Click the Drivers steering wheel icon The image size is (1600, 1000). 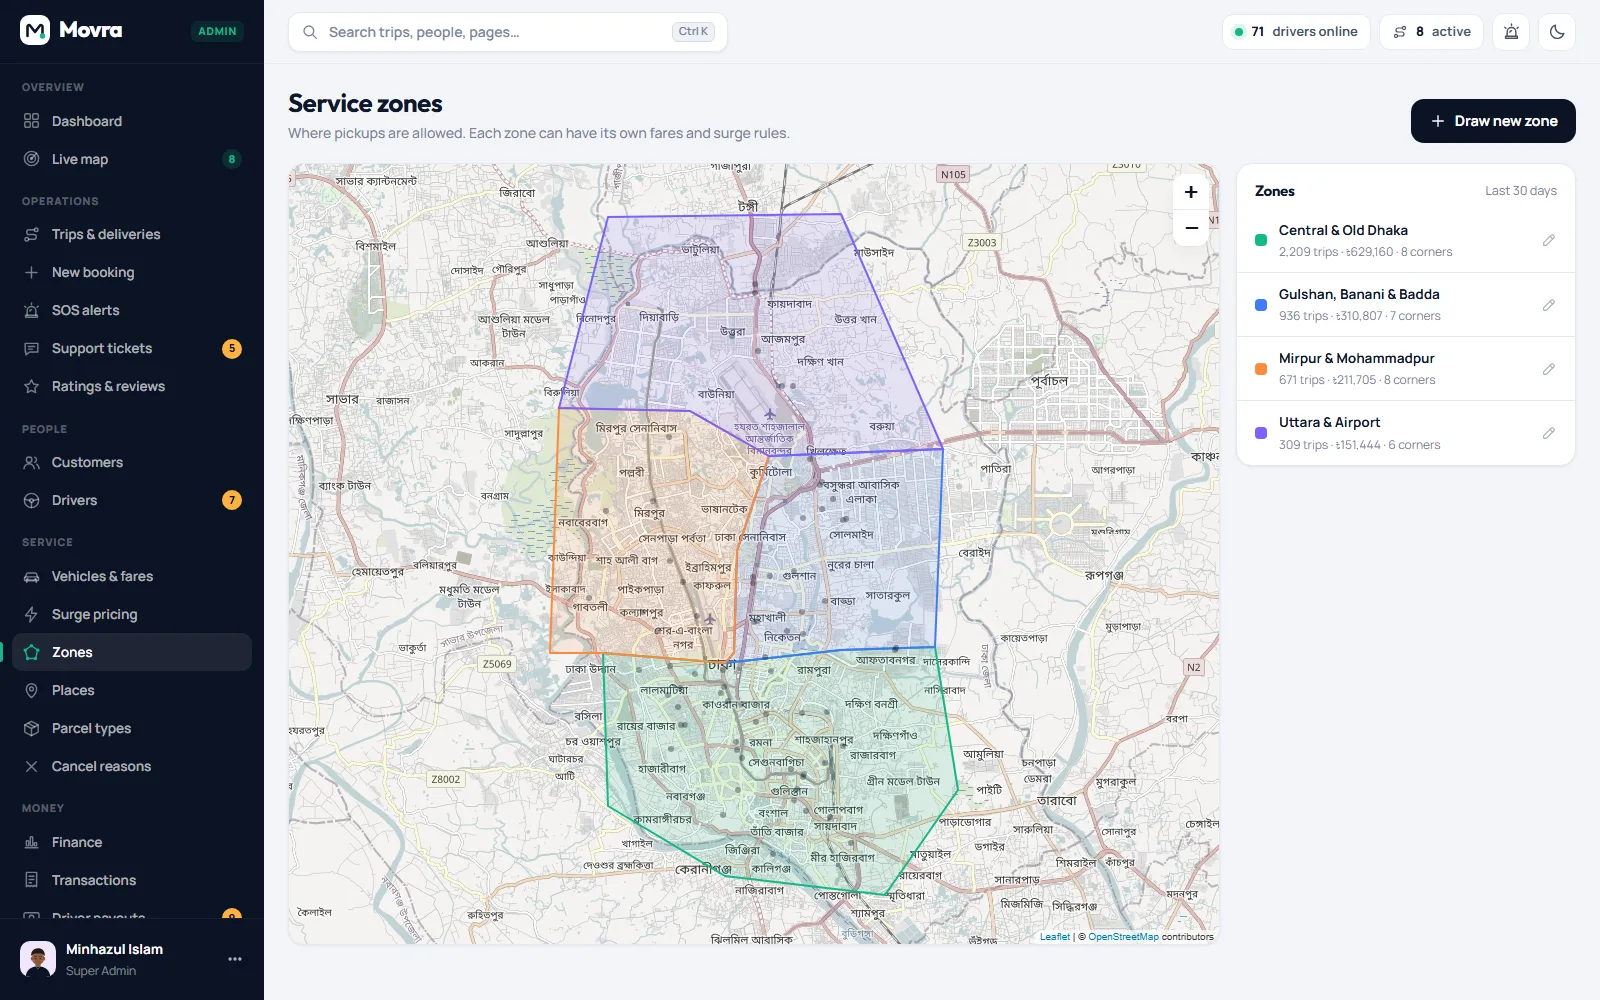point(31,500)
